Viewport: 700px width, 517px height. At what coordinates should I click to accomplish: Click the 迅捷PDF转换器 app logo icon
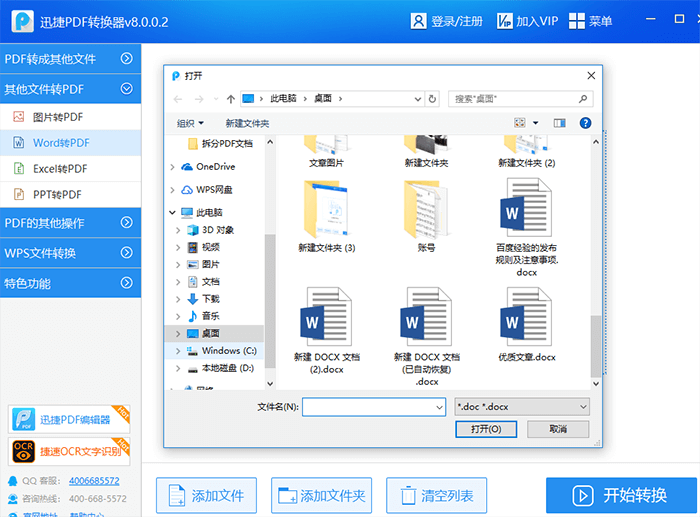coord(22,21)
